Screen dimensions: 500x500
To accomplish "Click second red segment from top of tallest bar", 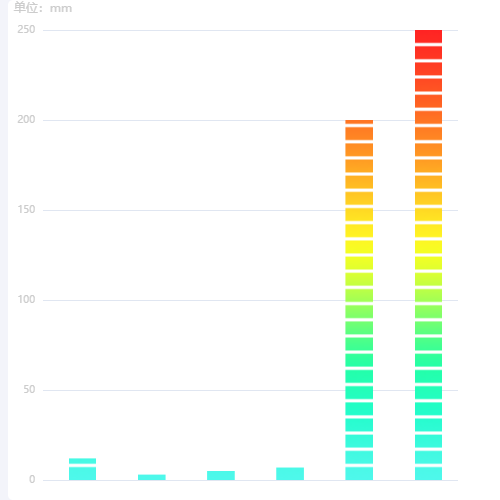I will (428, 53).
